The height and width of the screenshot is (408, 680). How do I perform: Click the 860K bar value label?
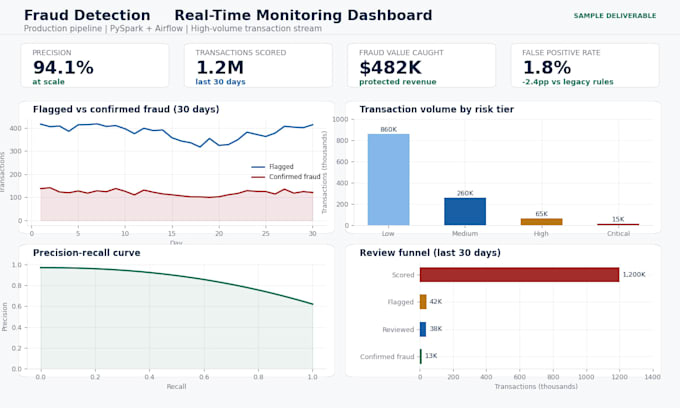(x=389, y=129)
